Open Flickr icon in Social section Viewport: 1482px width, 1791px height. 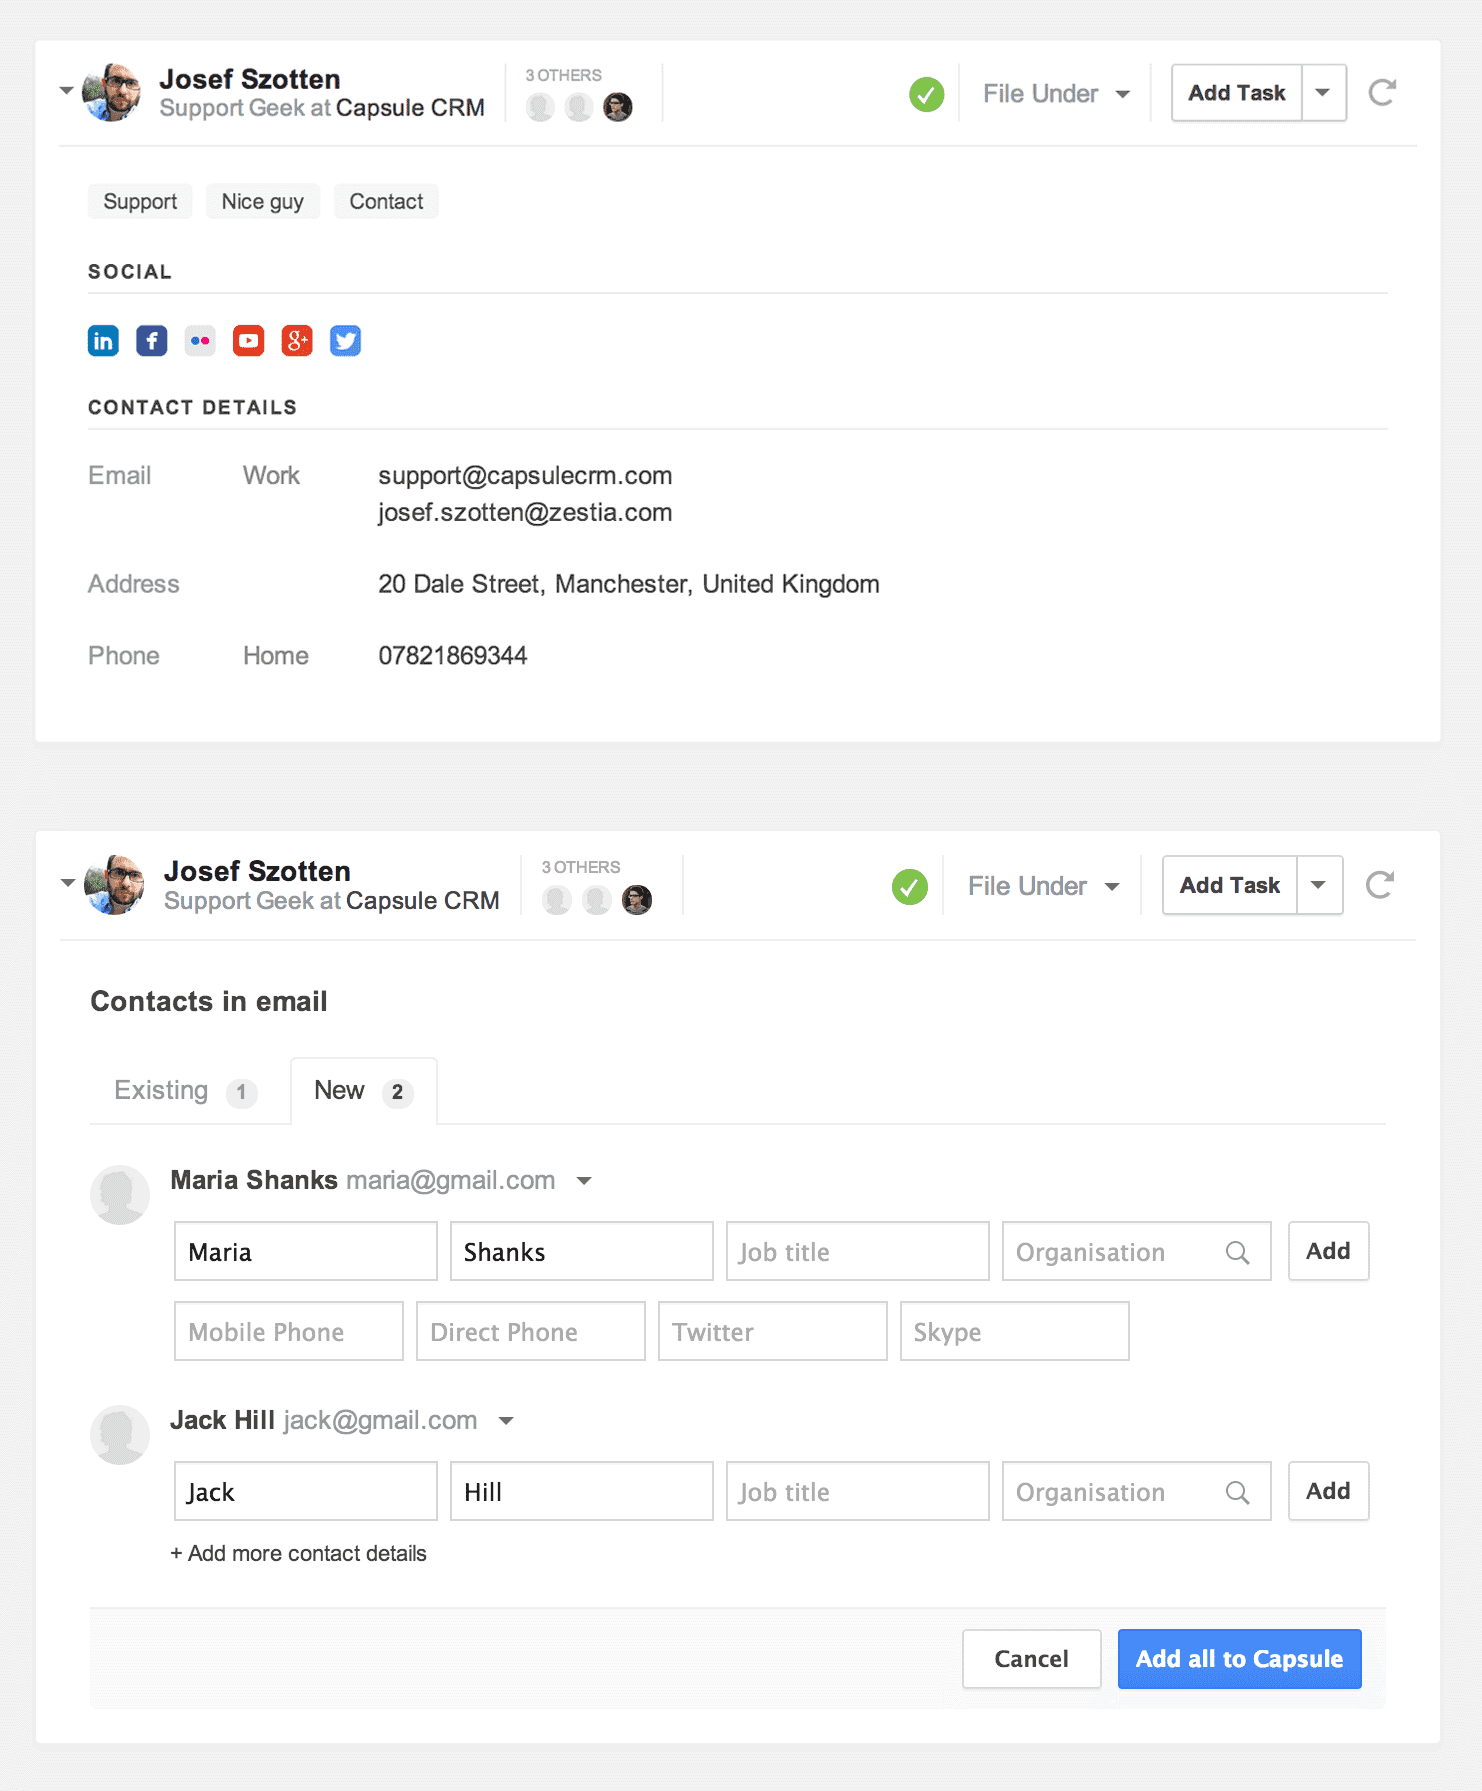pos(200,341)
